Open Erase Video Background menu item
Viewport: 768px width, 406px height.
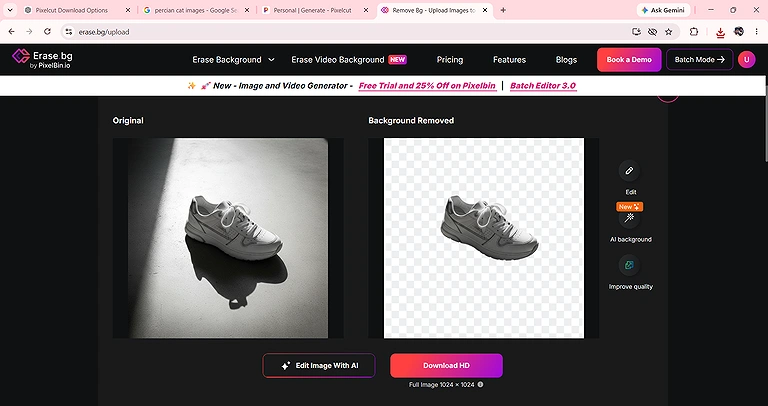pos(337,60)
